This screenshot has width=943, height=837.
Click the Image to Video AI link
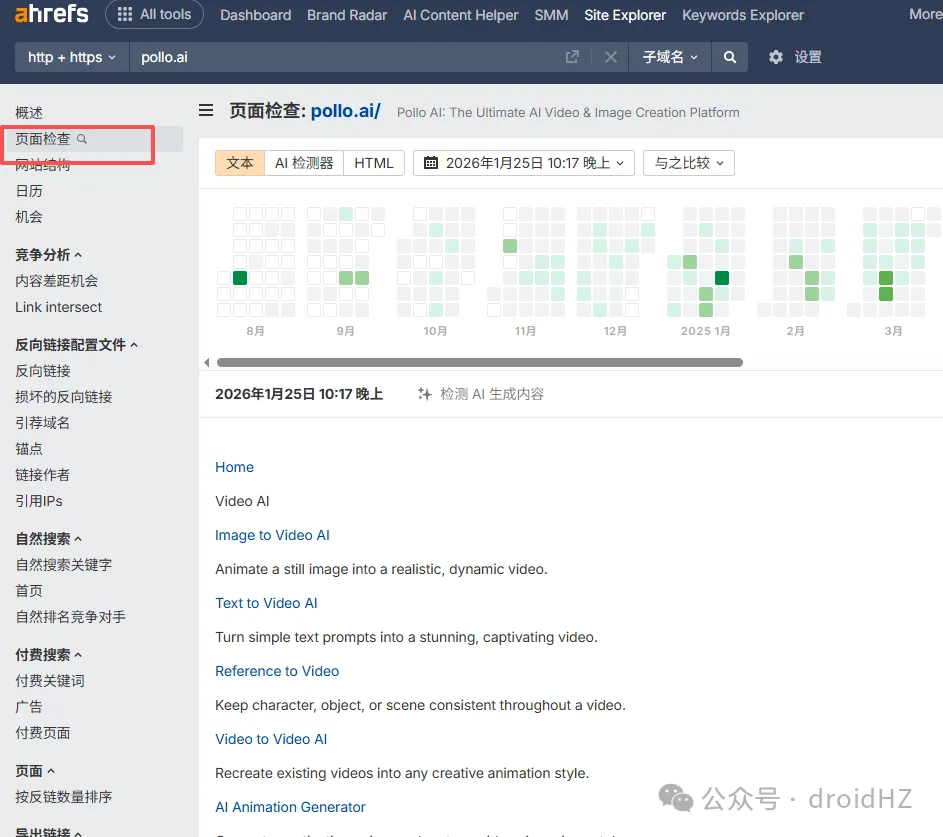[272, 535]
